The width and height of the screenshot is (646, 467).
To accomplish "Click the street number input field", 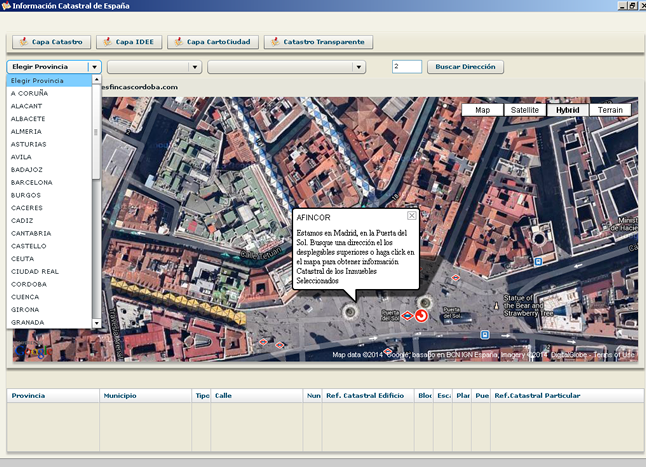I will pos(407,67).
